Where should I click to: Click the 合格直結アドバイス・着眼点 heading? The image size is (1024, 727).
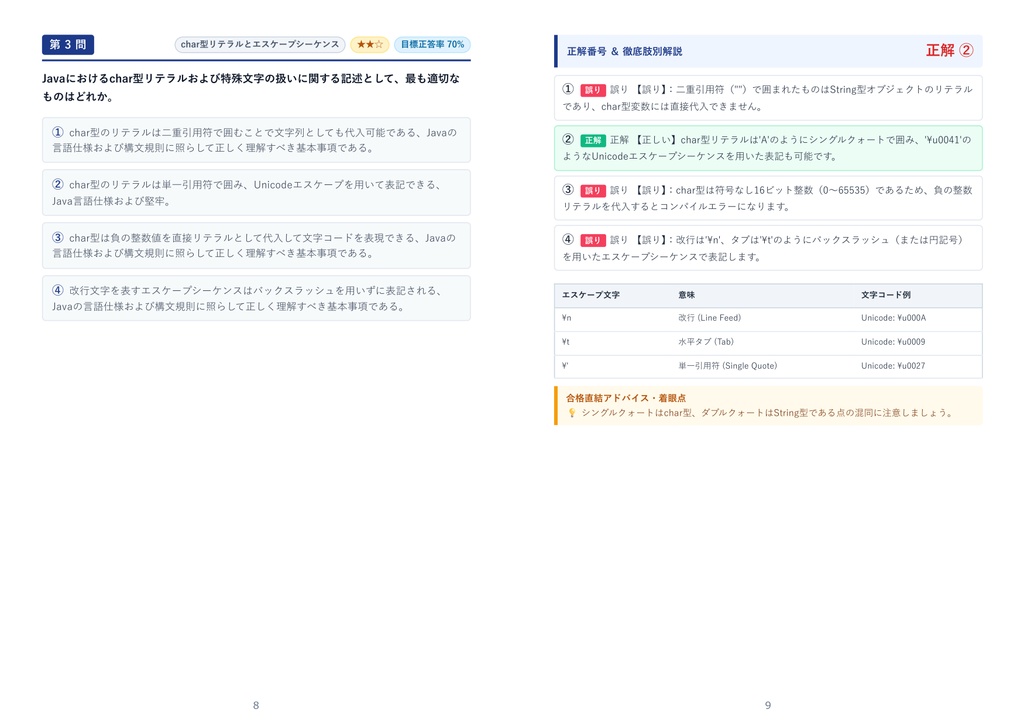[x=626, y=398]
